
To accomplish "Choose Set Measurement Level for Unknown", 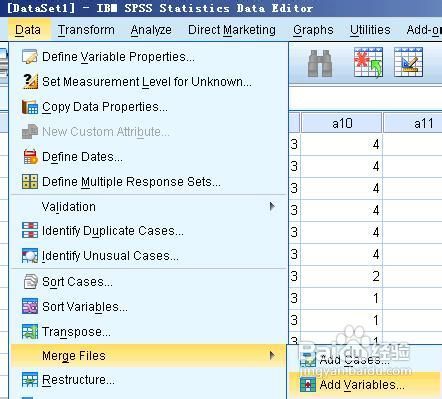I will click(149, 82).
